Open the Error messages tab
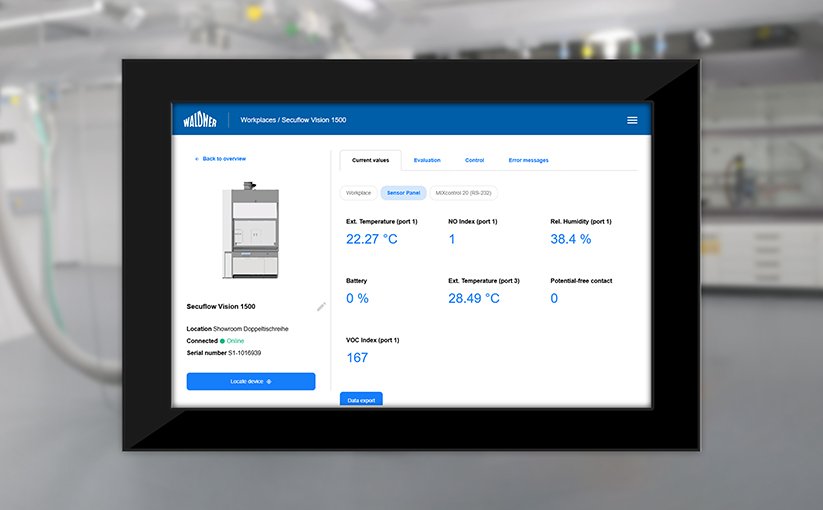The width and height of the screenshot is (823, 510). click(x=529, y=160)
